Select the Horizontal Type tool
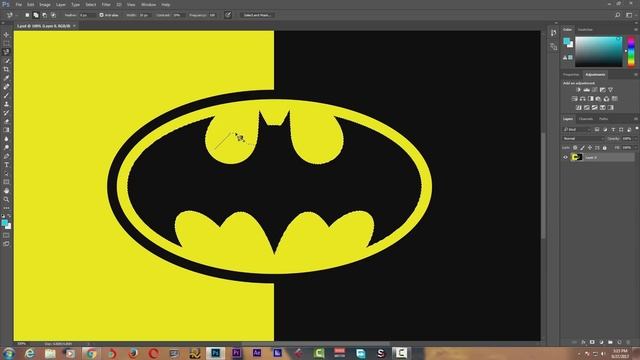This screenshot has height=360, width=640. tap(6, 164)
